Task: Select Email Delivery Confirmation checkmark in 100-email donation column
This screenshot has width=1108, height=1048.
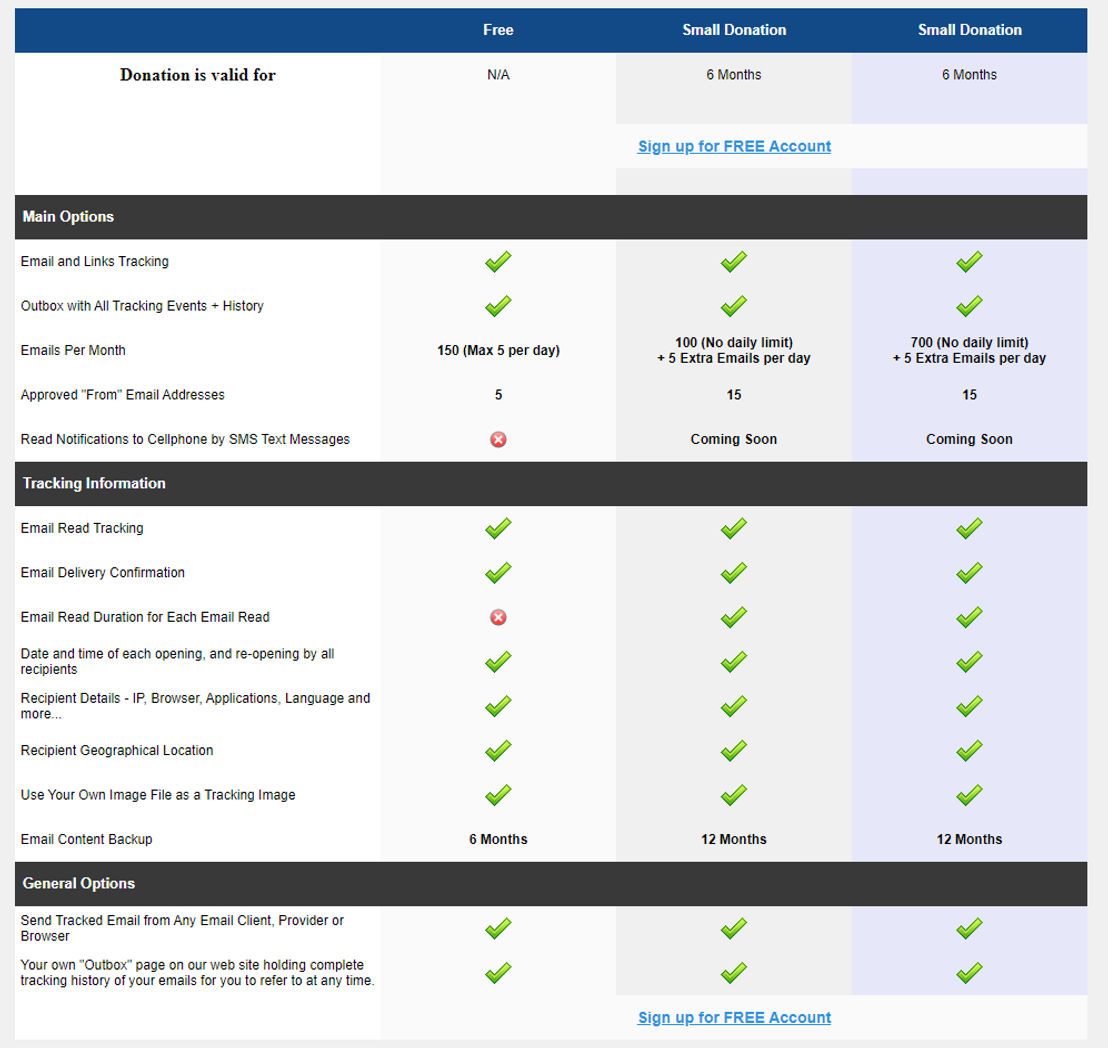Action: [733, 572]
